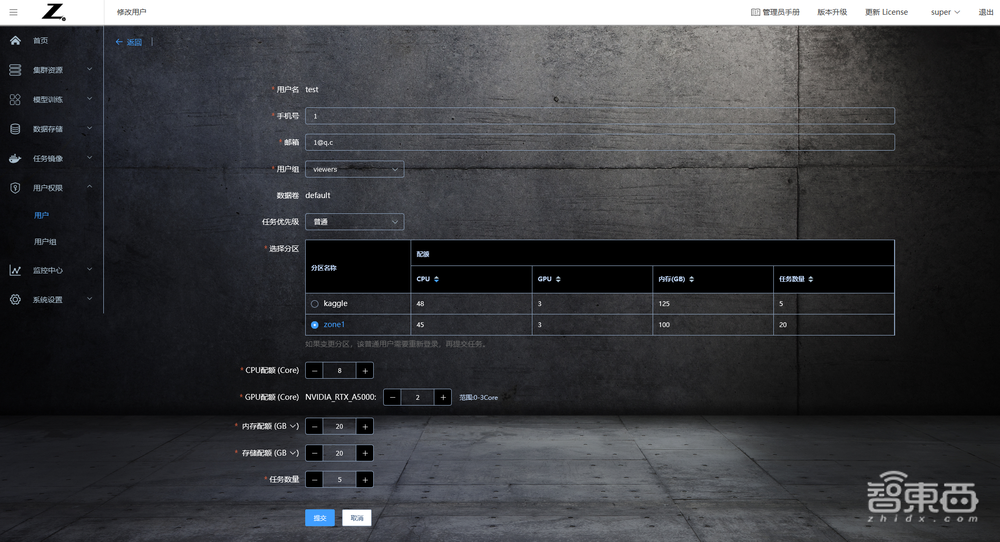Click the 模型训练 model training icon
Viewport: 1000px width, 542px height.
(x=15, y=100)
